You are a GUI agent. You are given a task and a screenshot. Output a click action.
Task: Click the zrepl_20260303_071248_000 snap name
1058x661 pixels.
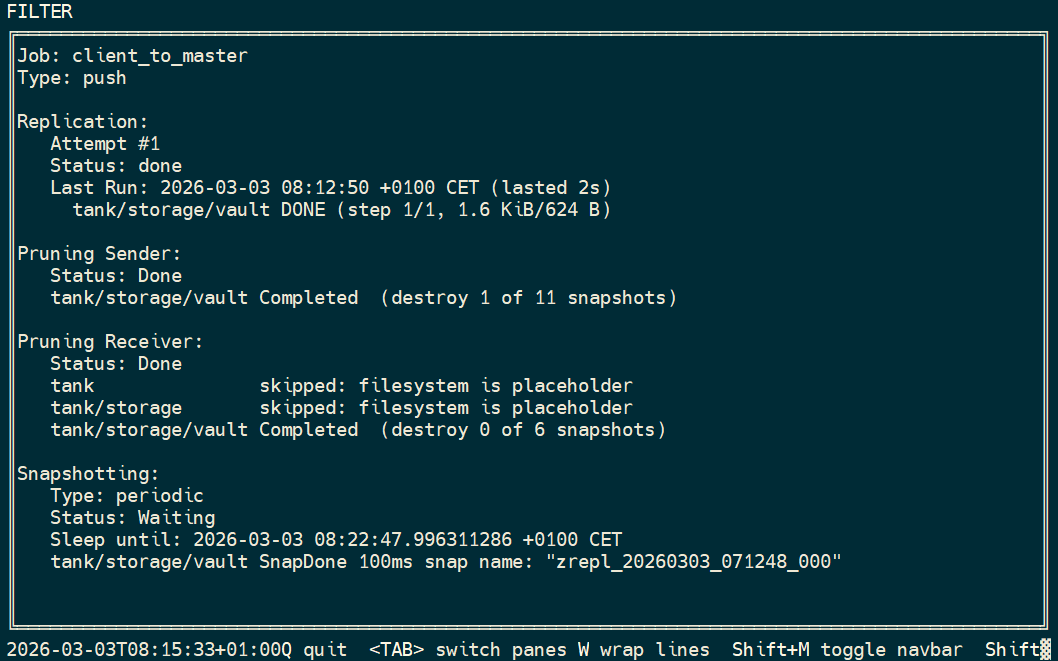point(694,562)
